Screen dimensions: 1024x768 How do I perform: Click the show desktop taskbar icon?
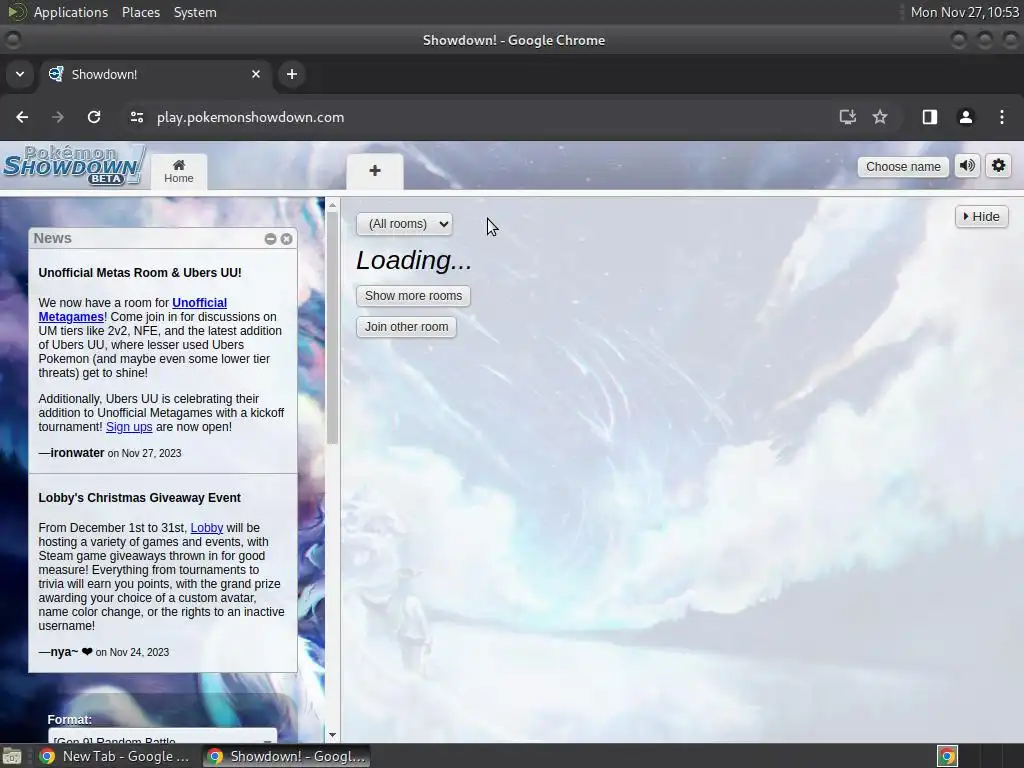(12, 756)
